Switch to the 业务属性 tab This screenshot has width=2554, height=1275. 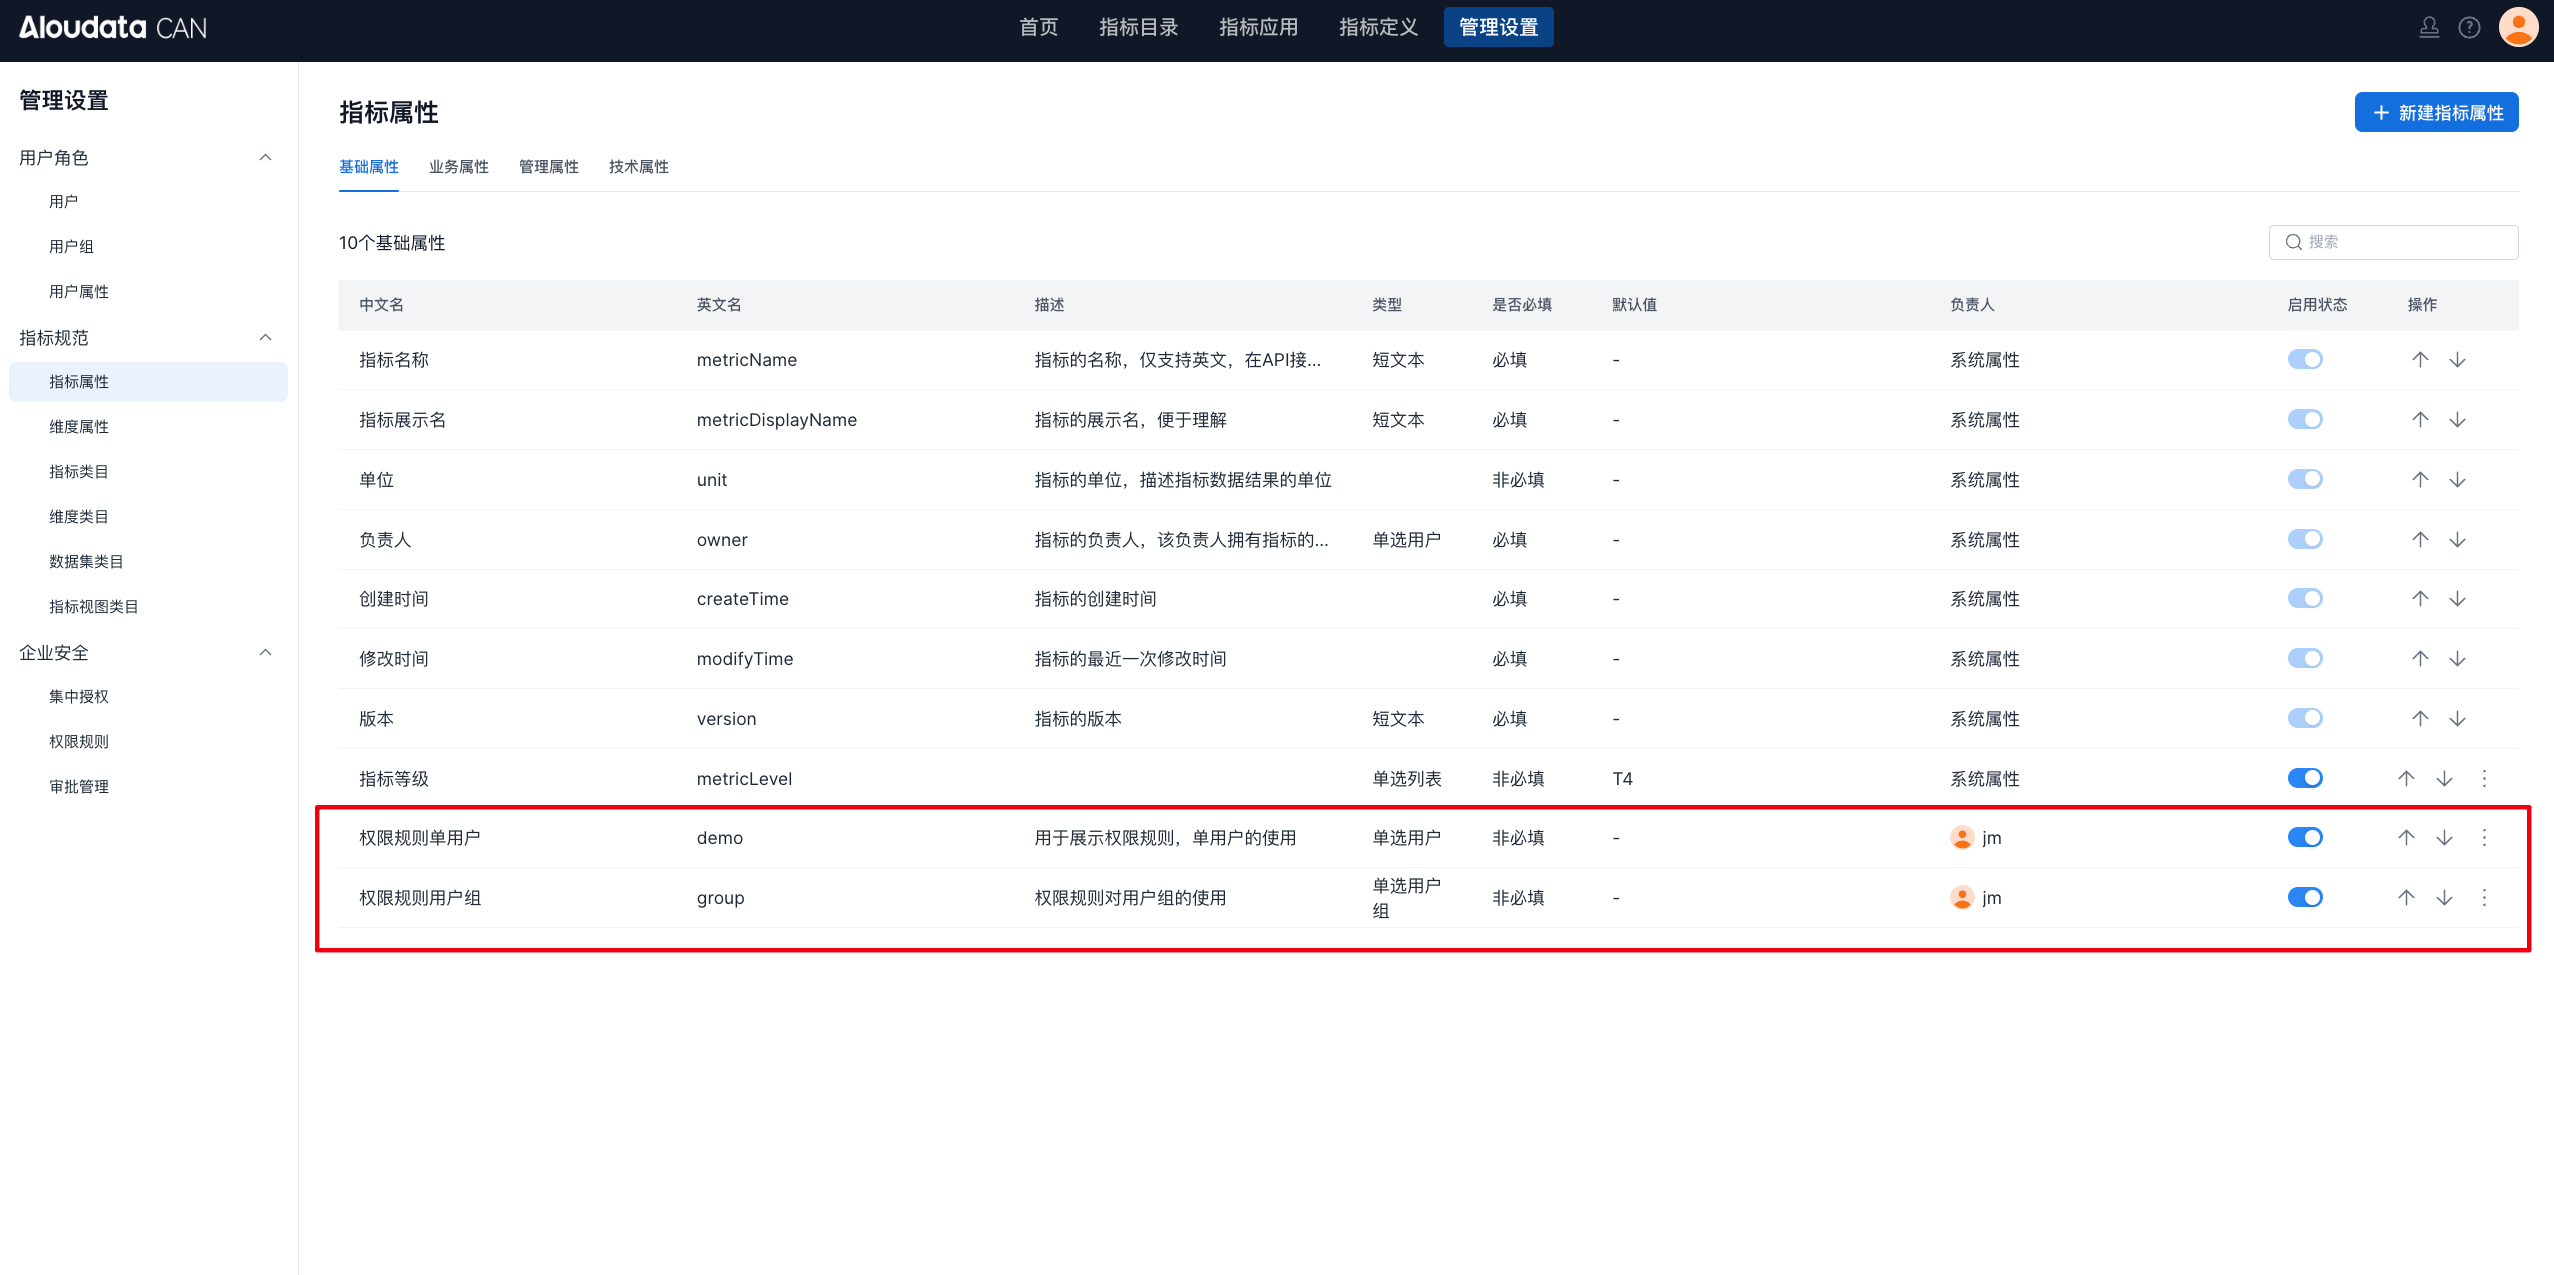pyautogui.click(x=458, y=167)
